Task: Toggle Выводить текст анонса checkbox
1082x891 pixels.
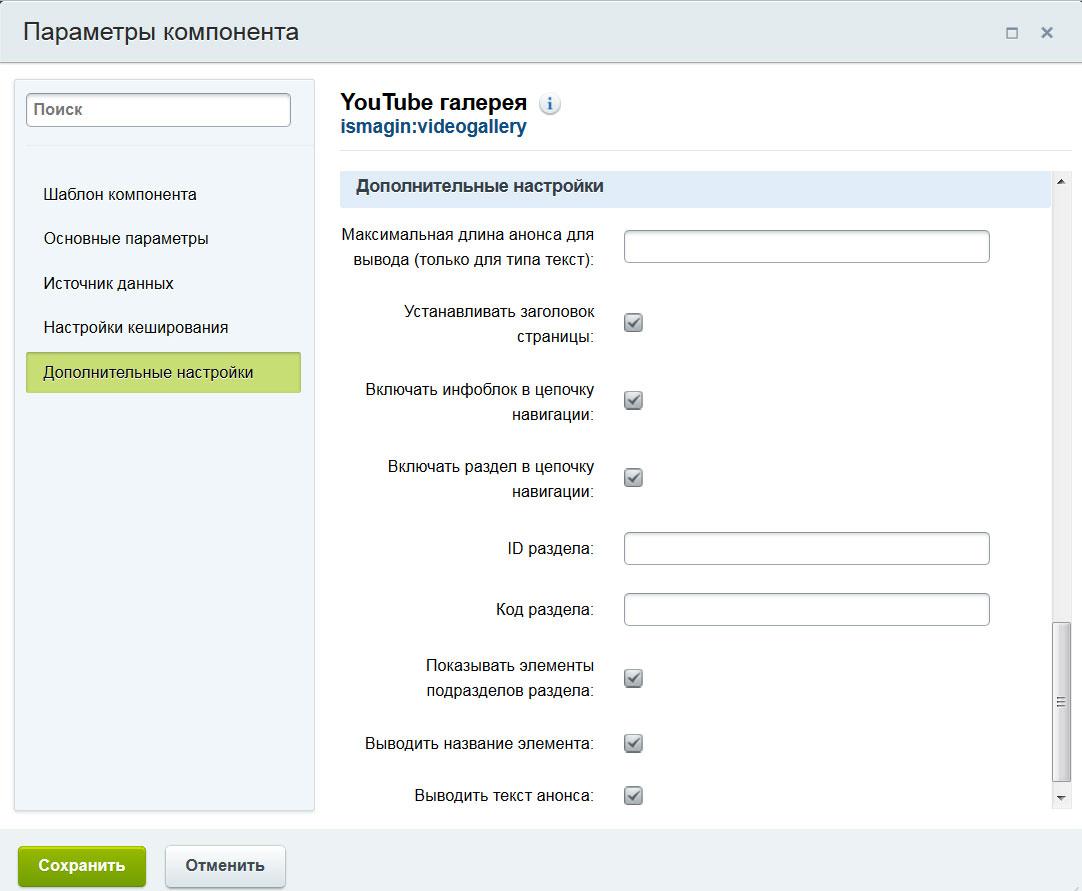Action: click(x=633, y=796)
